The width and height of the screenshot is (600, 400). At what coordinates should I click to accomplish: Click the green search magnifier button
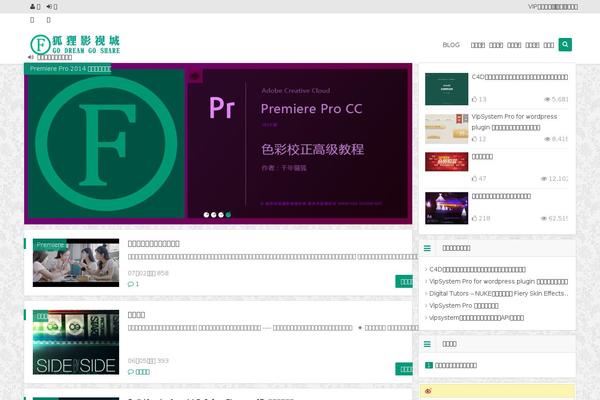coord(565,44)
